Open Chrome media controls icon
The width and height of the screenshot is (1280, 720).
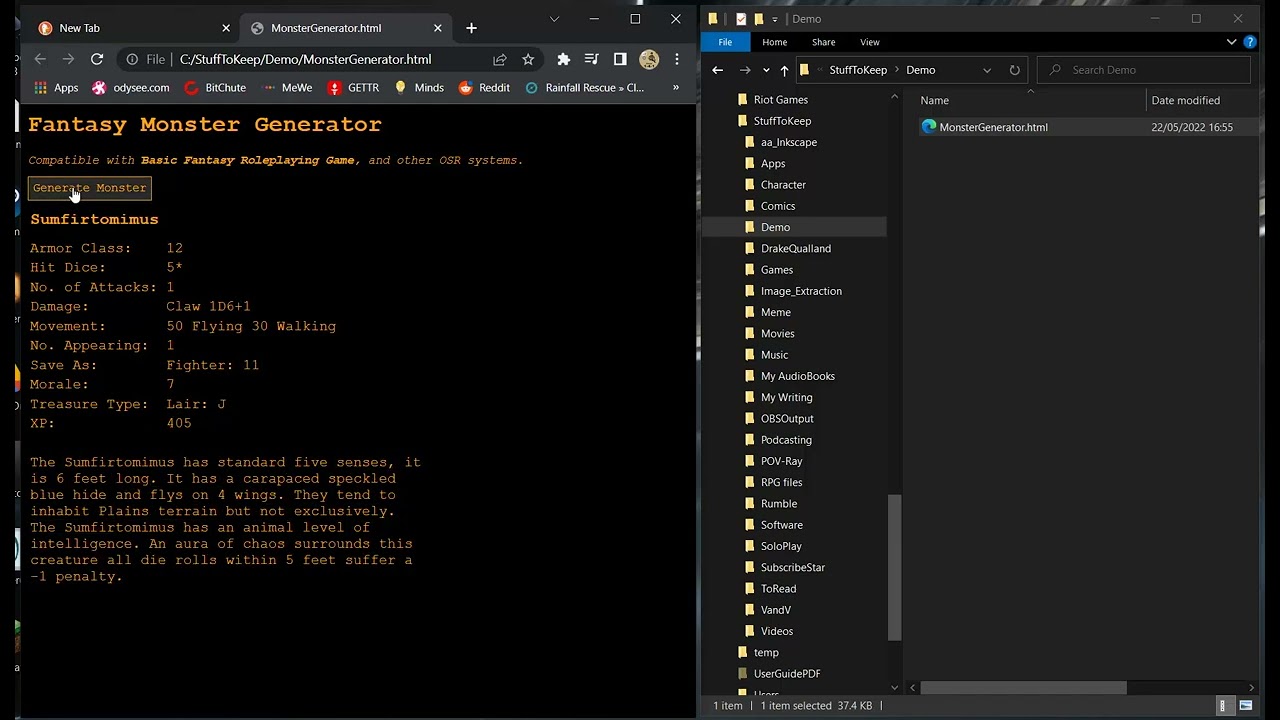[592, 59]
